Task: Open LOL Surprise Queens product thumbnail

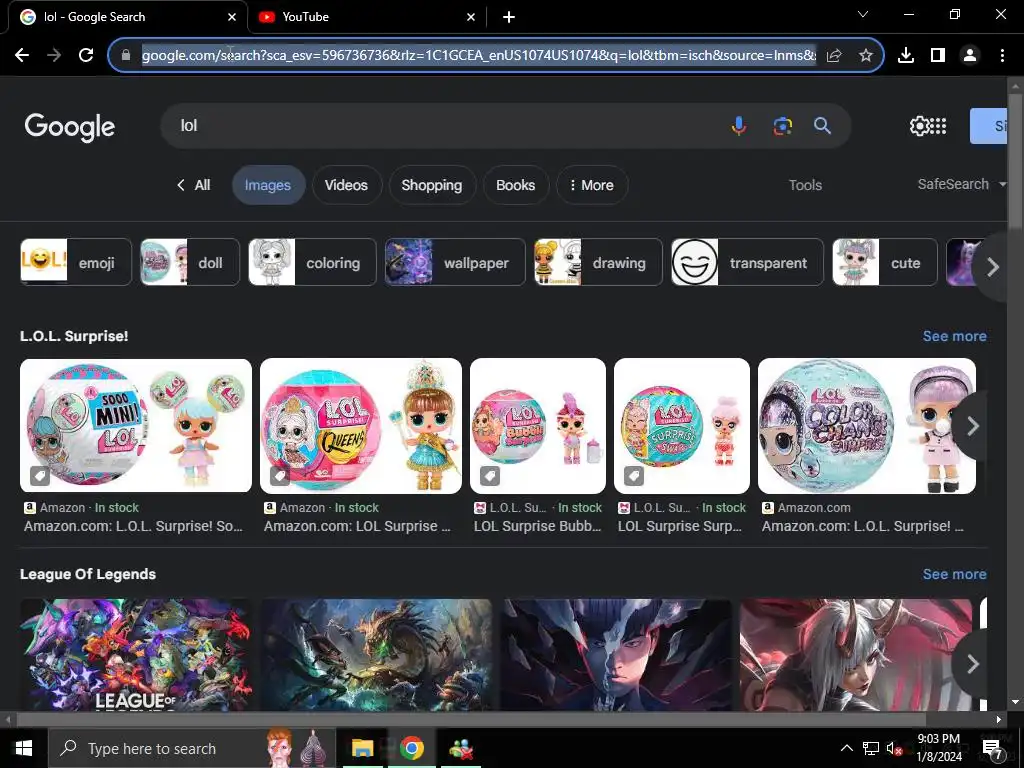Action: [360, 426]
